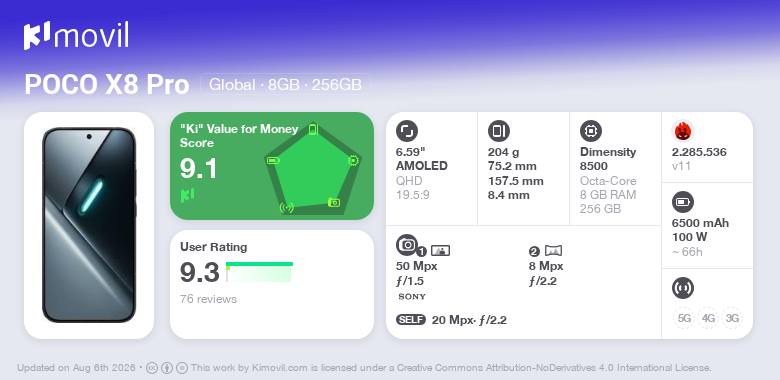Click the Global 8GB 256GB variant tag
Viewport: 780px width, 380px height.
285,84
